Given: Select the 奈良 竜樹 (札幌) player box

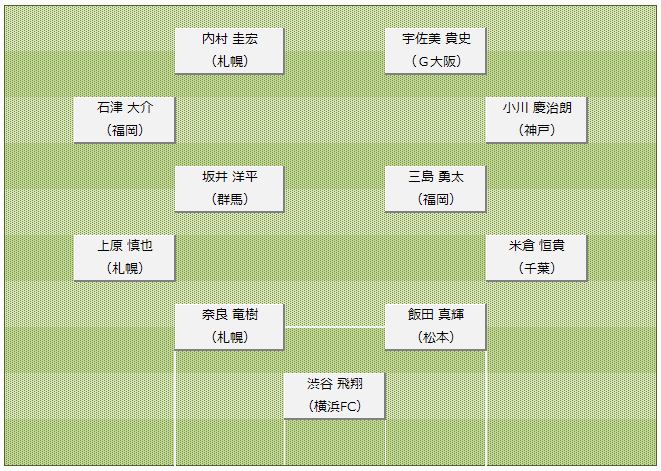Looking at the screenshot, I should point(229,327).
